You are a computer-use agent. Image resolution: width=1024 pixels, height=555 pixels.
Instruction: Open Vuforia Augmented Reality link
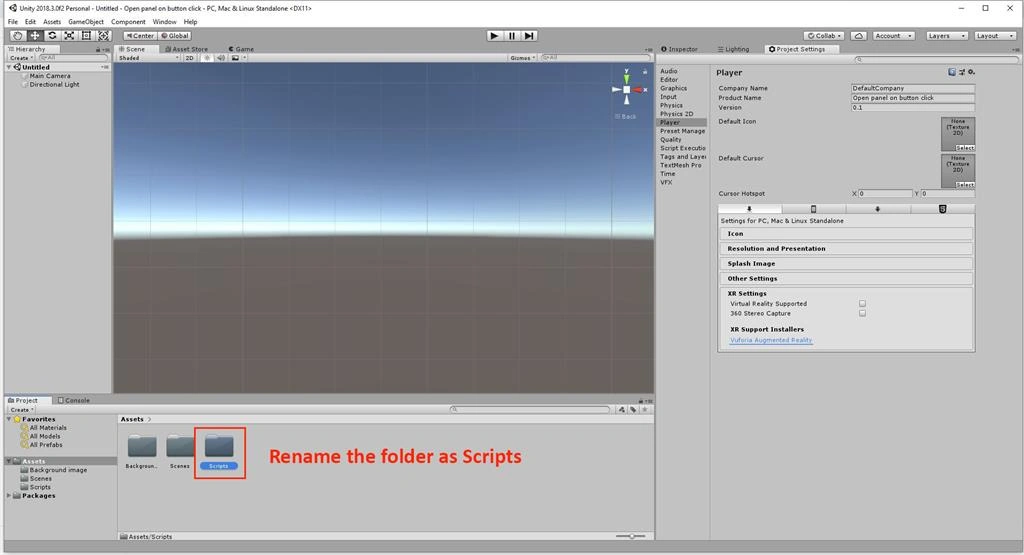click(x=771, y=340)
